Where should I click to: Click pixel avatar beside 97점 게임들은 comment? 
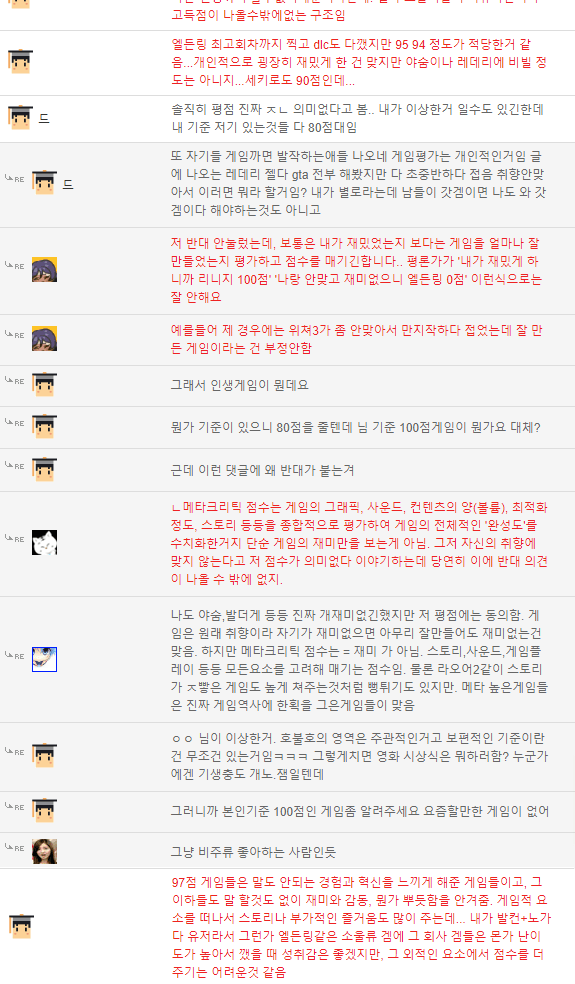[21, 926]
